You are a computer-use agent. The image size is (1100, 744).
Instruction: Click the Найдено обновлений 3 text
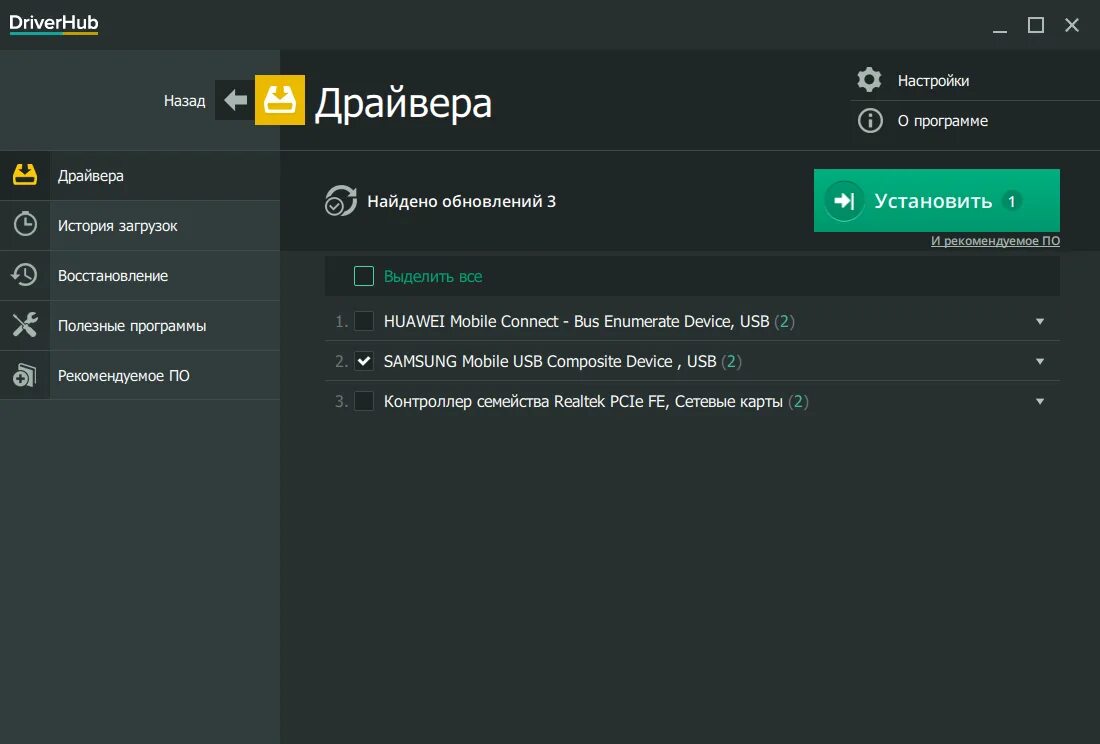(461, 201)
